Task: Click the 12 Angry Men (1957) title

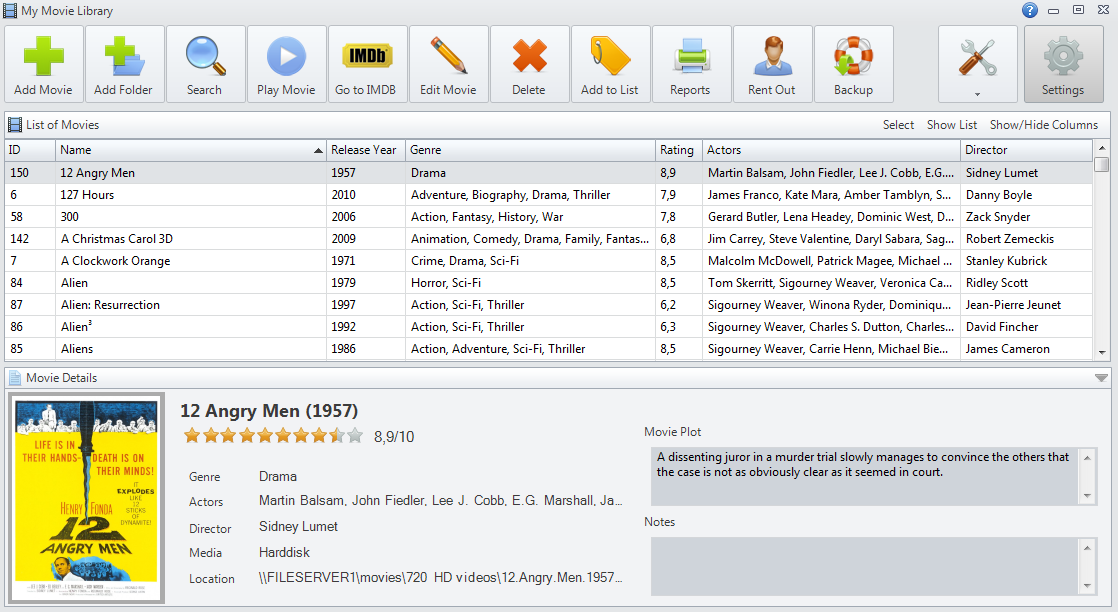Action: [x=269, y=412]
